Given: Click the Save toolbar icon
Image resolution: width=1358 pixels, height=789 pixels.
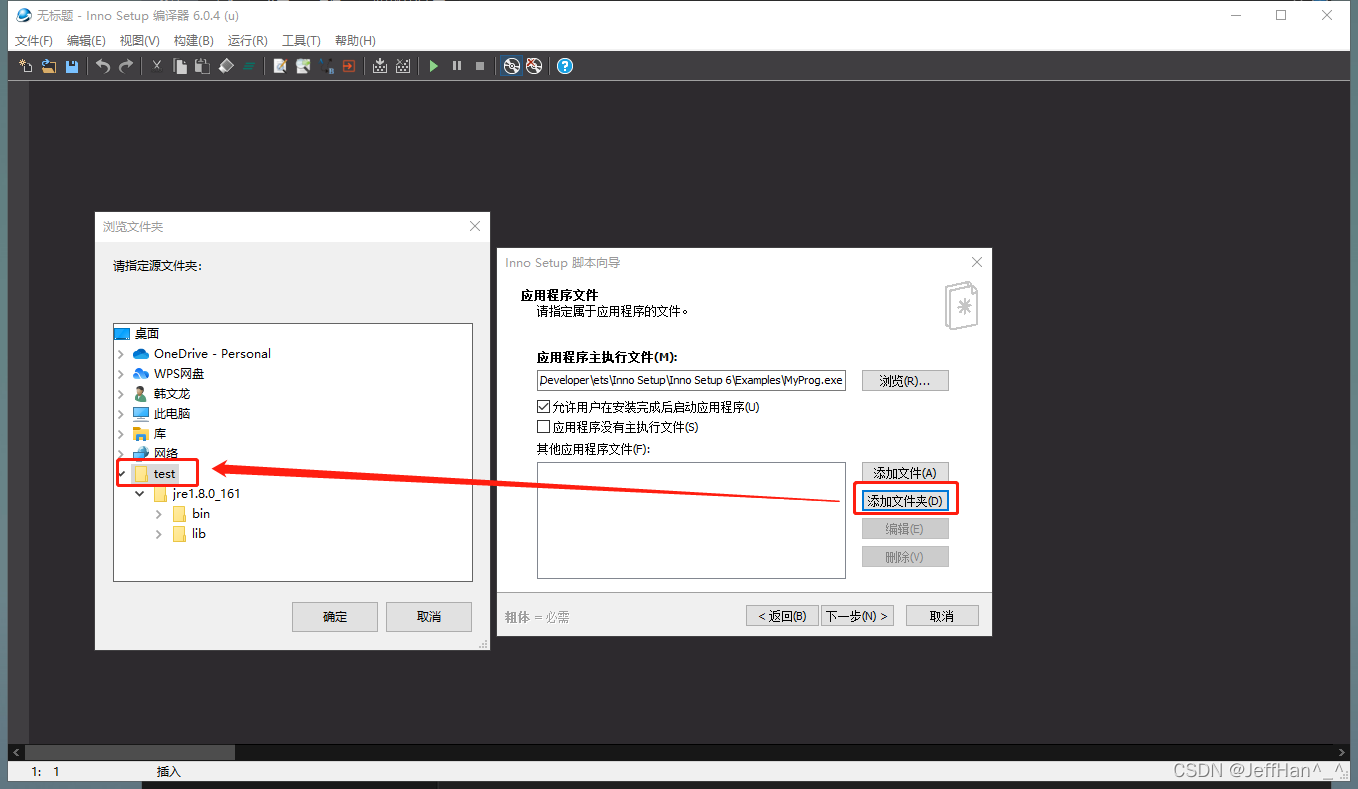Looking at the screenshot, I should [71, 66].
